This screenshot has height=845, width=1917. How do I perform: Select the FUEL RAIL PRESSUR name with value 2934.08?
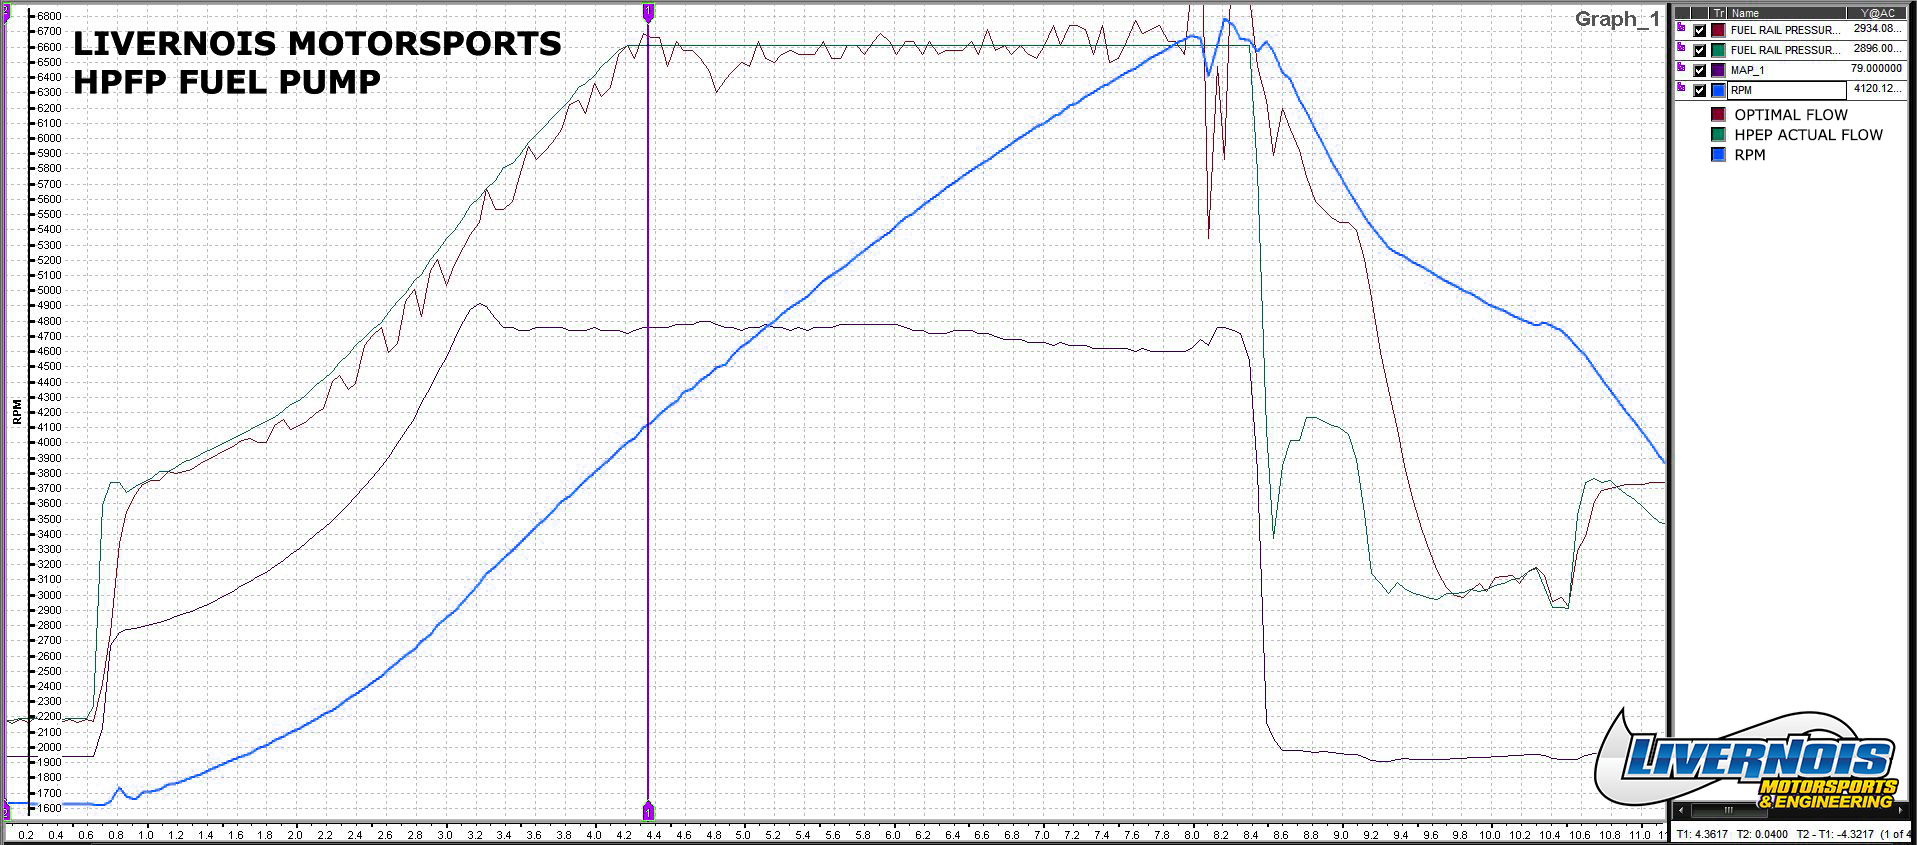pyautogui.click(x=1785, y=30)
